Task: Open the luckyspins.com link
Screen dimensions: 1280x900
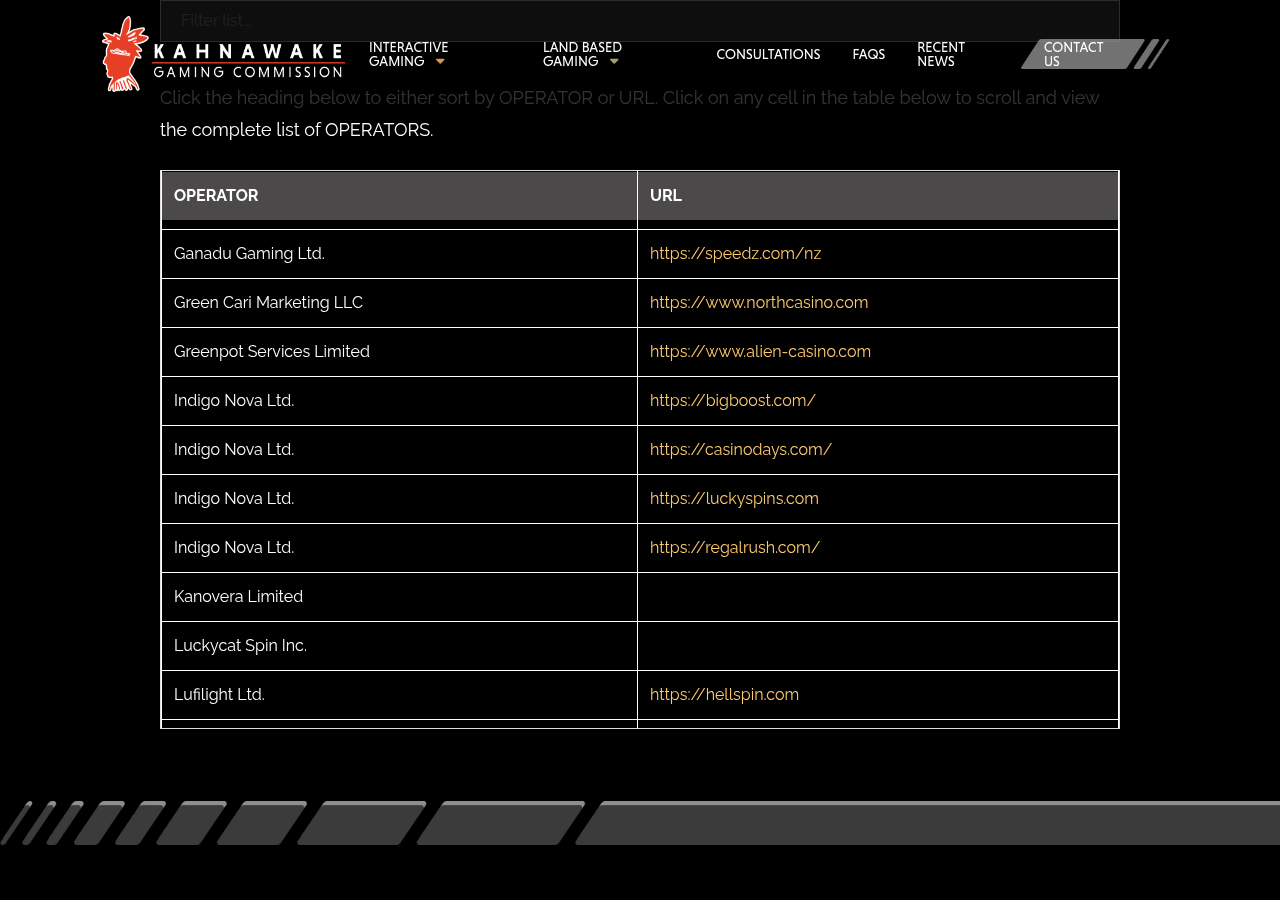Action: point(734,499)
